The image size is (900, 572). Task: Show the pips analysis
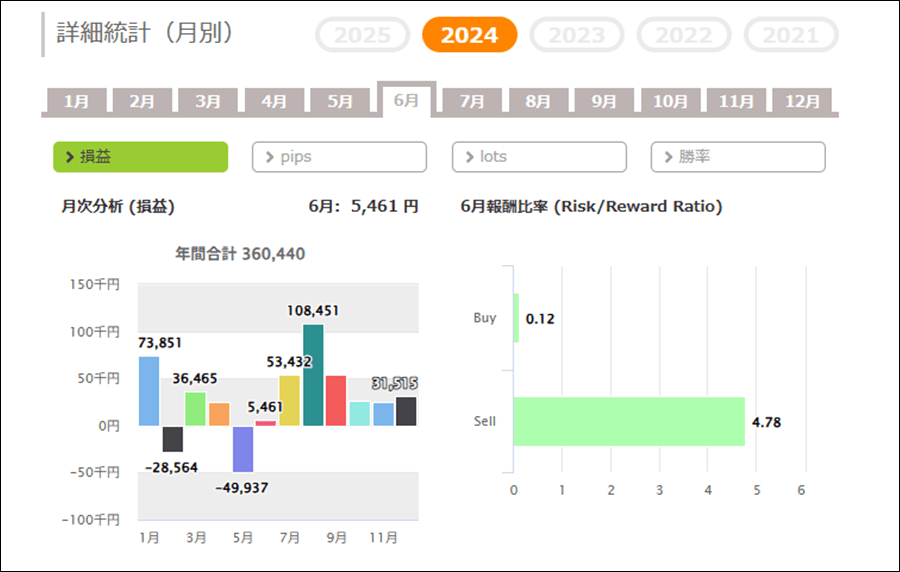click(339, 157)
